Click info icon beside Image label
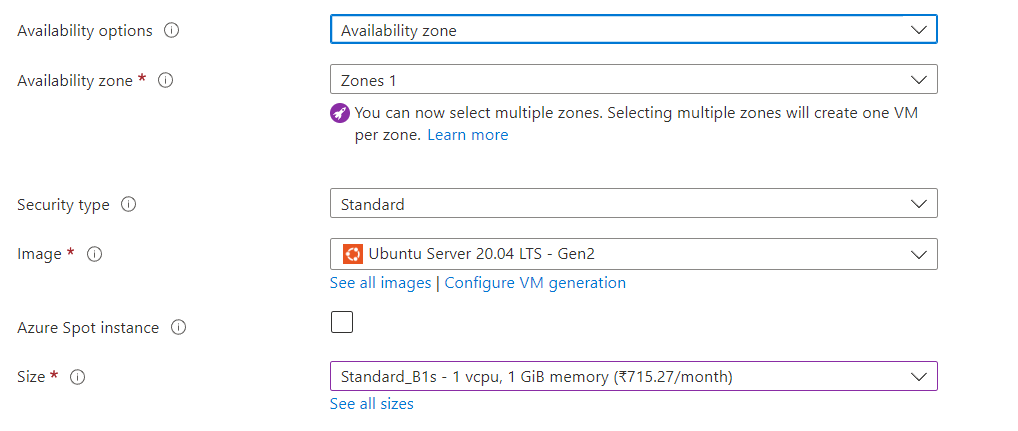 coord(95,254)
